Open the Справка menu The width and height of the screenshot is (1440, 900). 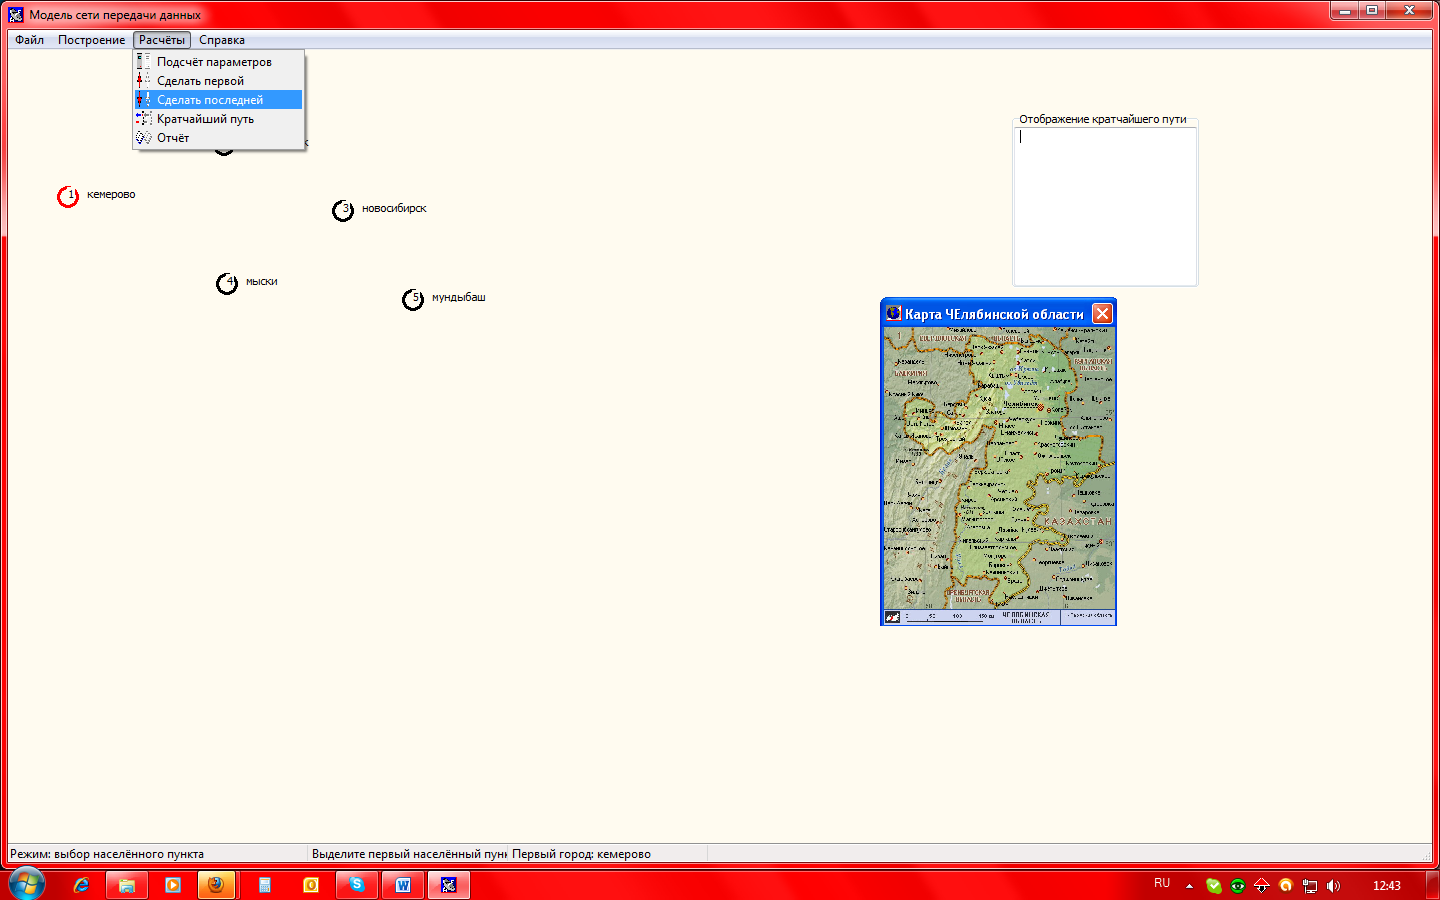pos(221,40)
